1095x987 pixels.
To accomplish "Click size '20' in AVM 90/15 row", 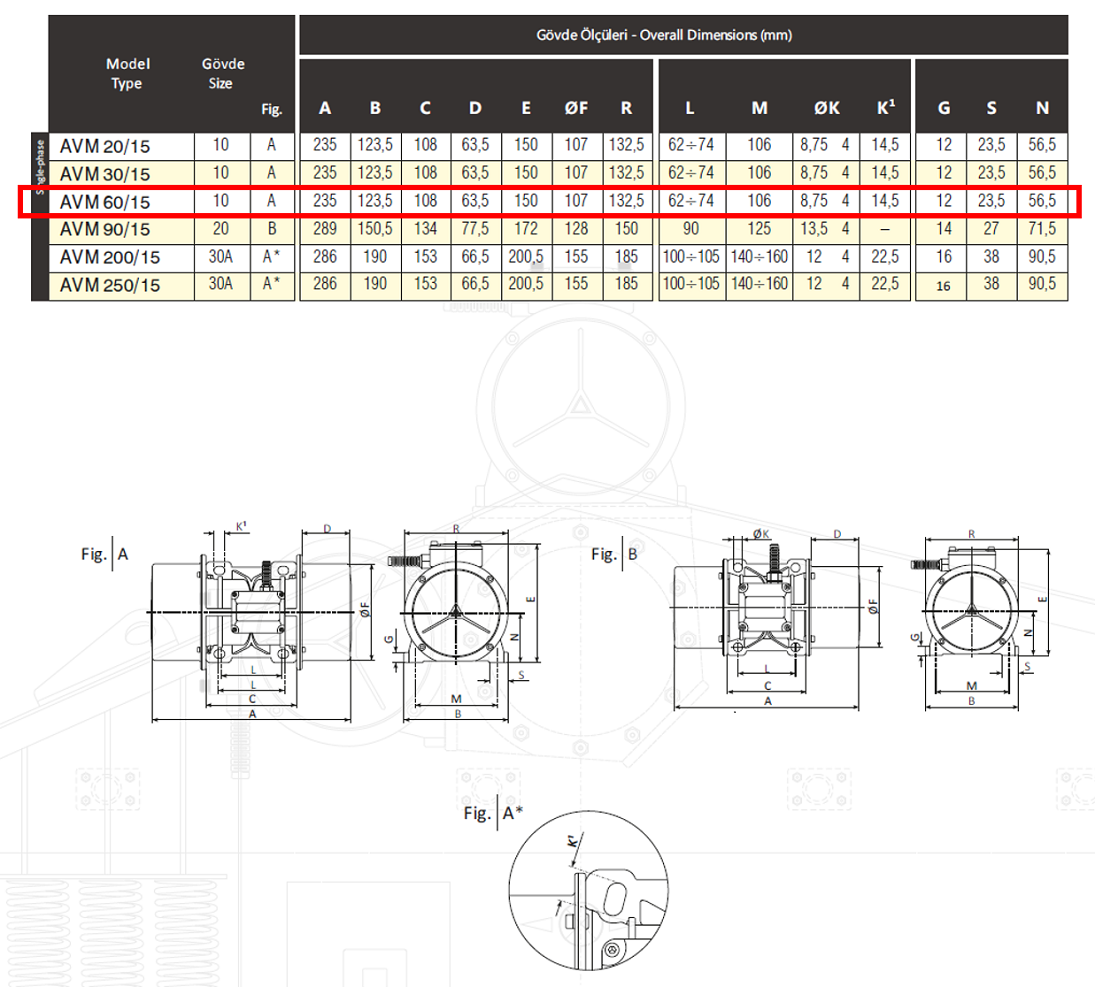I will [221, 229].
